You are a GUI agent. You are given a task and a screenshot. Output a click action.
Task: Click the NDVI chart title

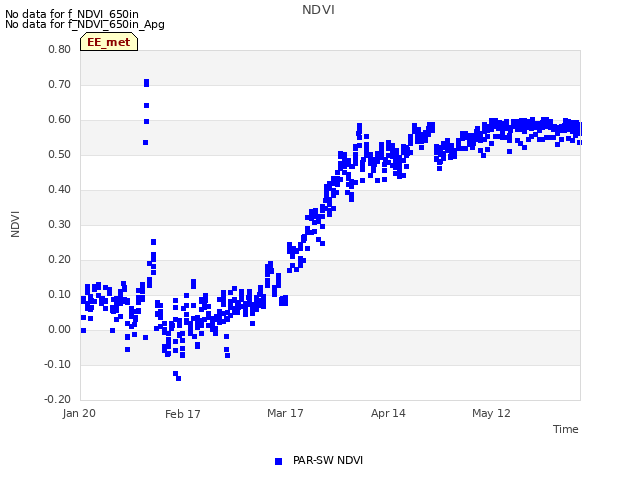318,10
